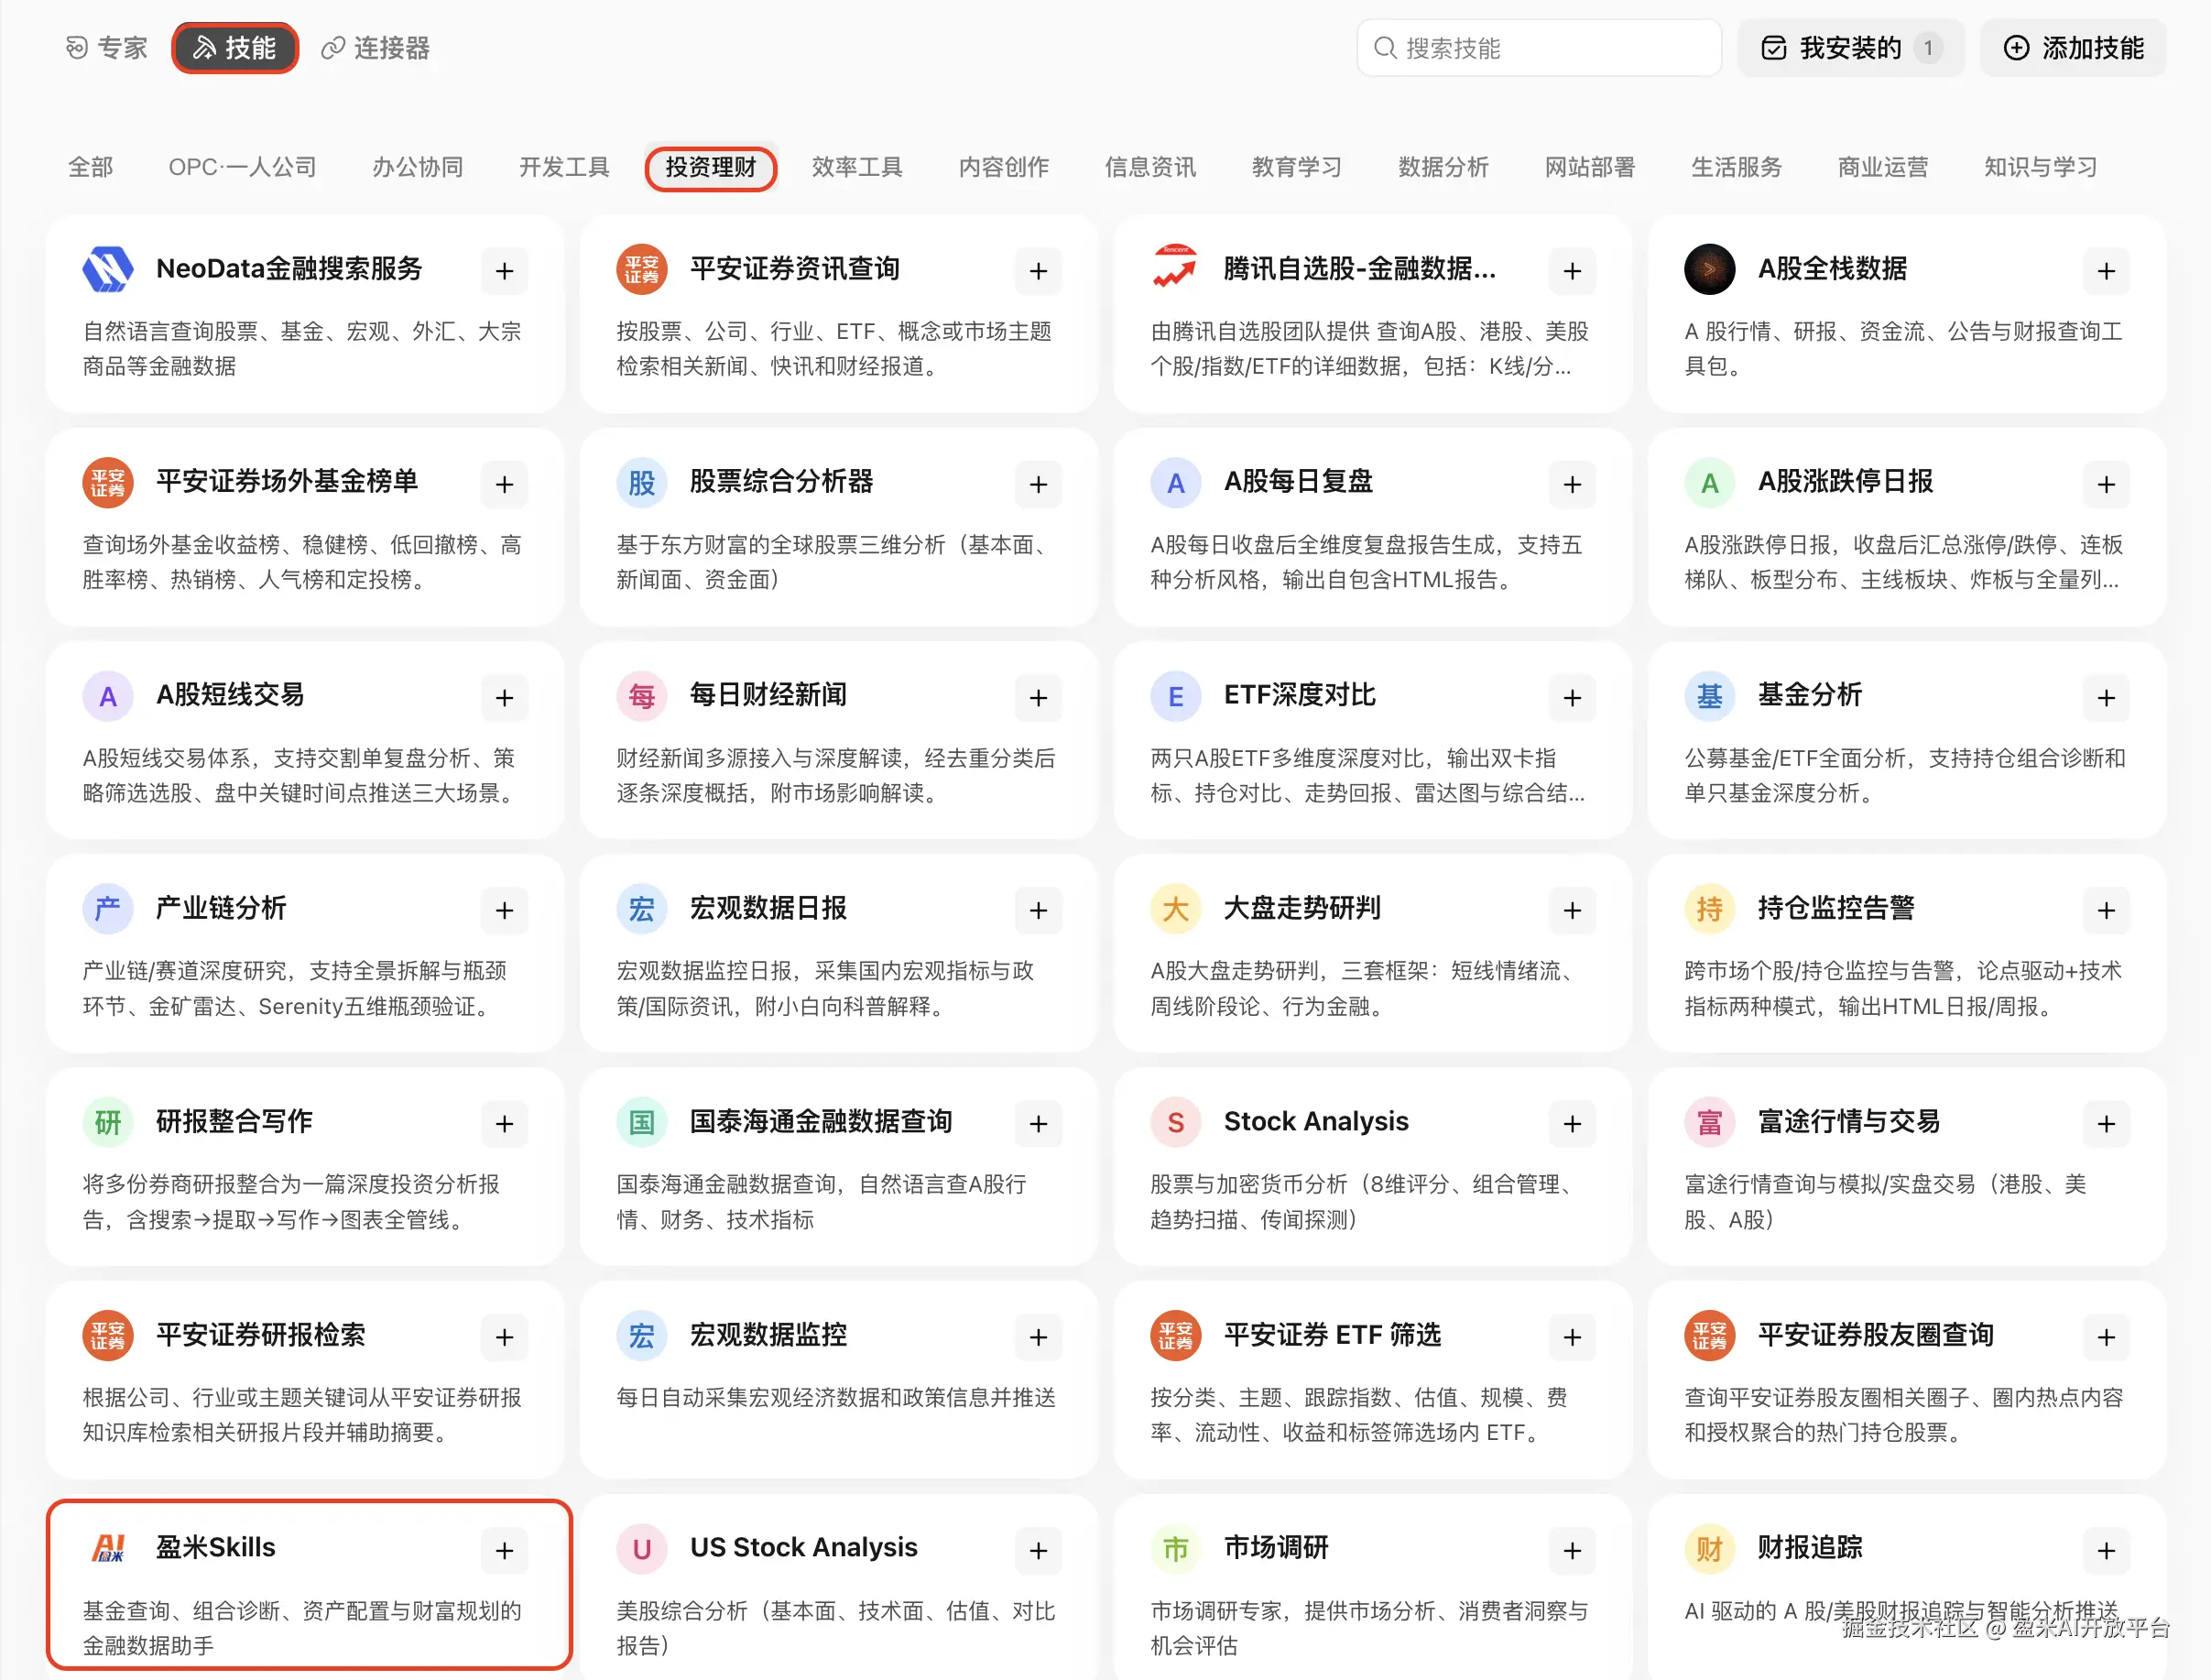Add A股每日复盘 skill via plus icon
This screenshot has width=2211, height=1680.
[x=1572, y=484]
